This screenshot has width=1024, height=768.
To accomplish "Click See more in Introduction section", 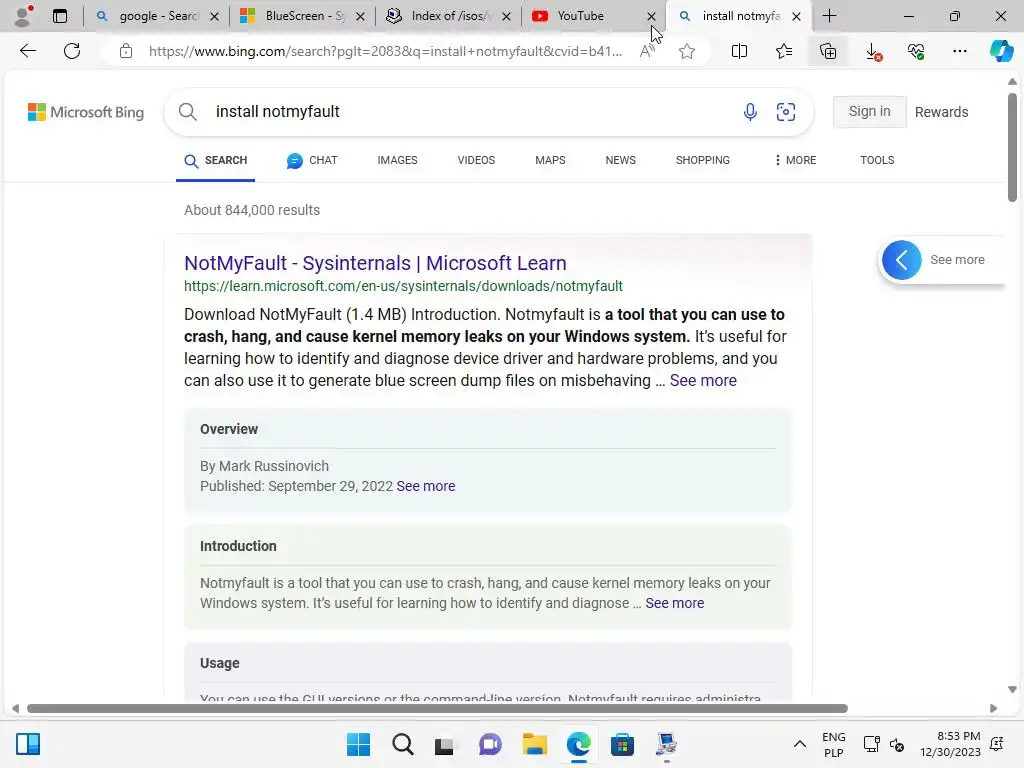I will point(675,603).
